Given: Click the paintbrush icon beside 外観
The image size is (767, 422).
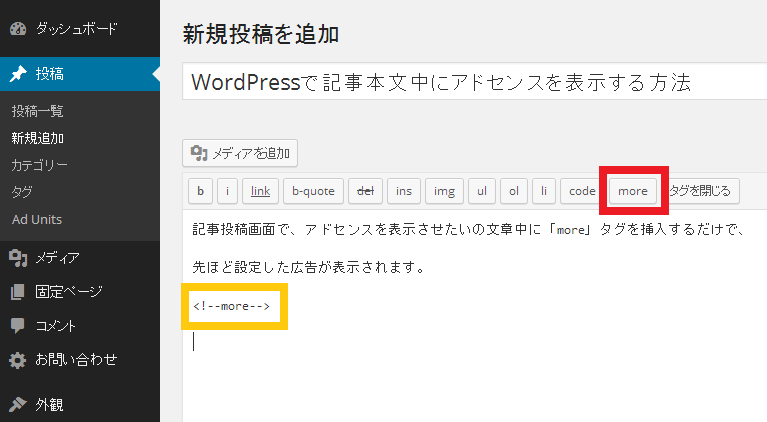Looking at the screenshot, I should [18, 404].
